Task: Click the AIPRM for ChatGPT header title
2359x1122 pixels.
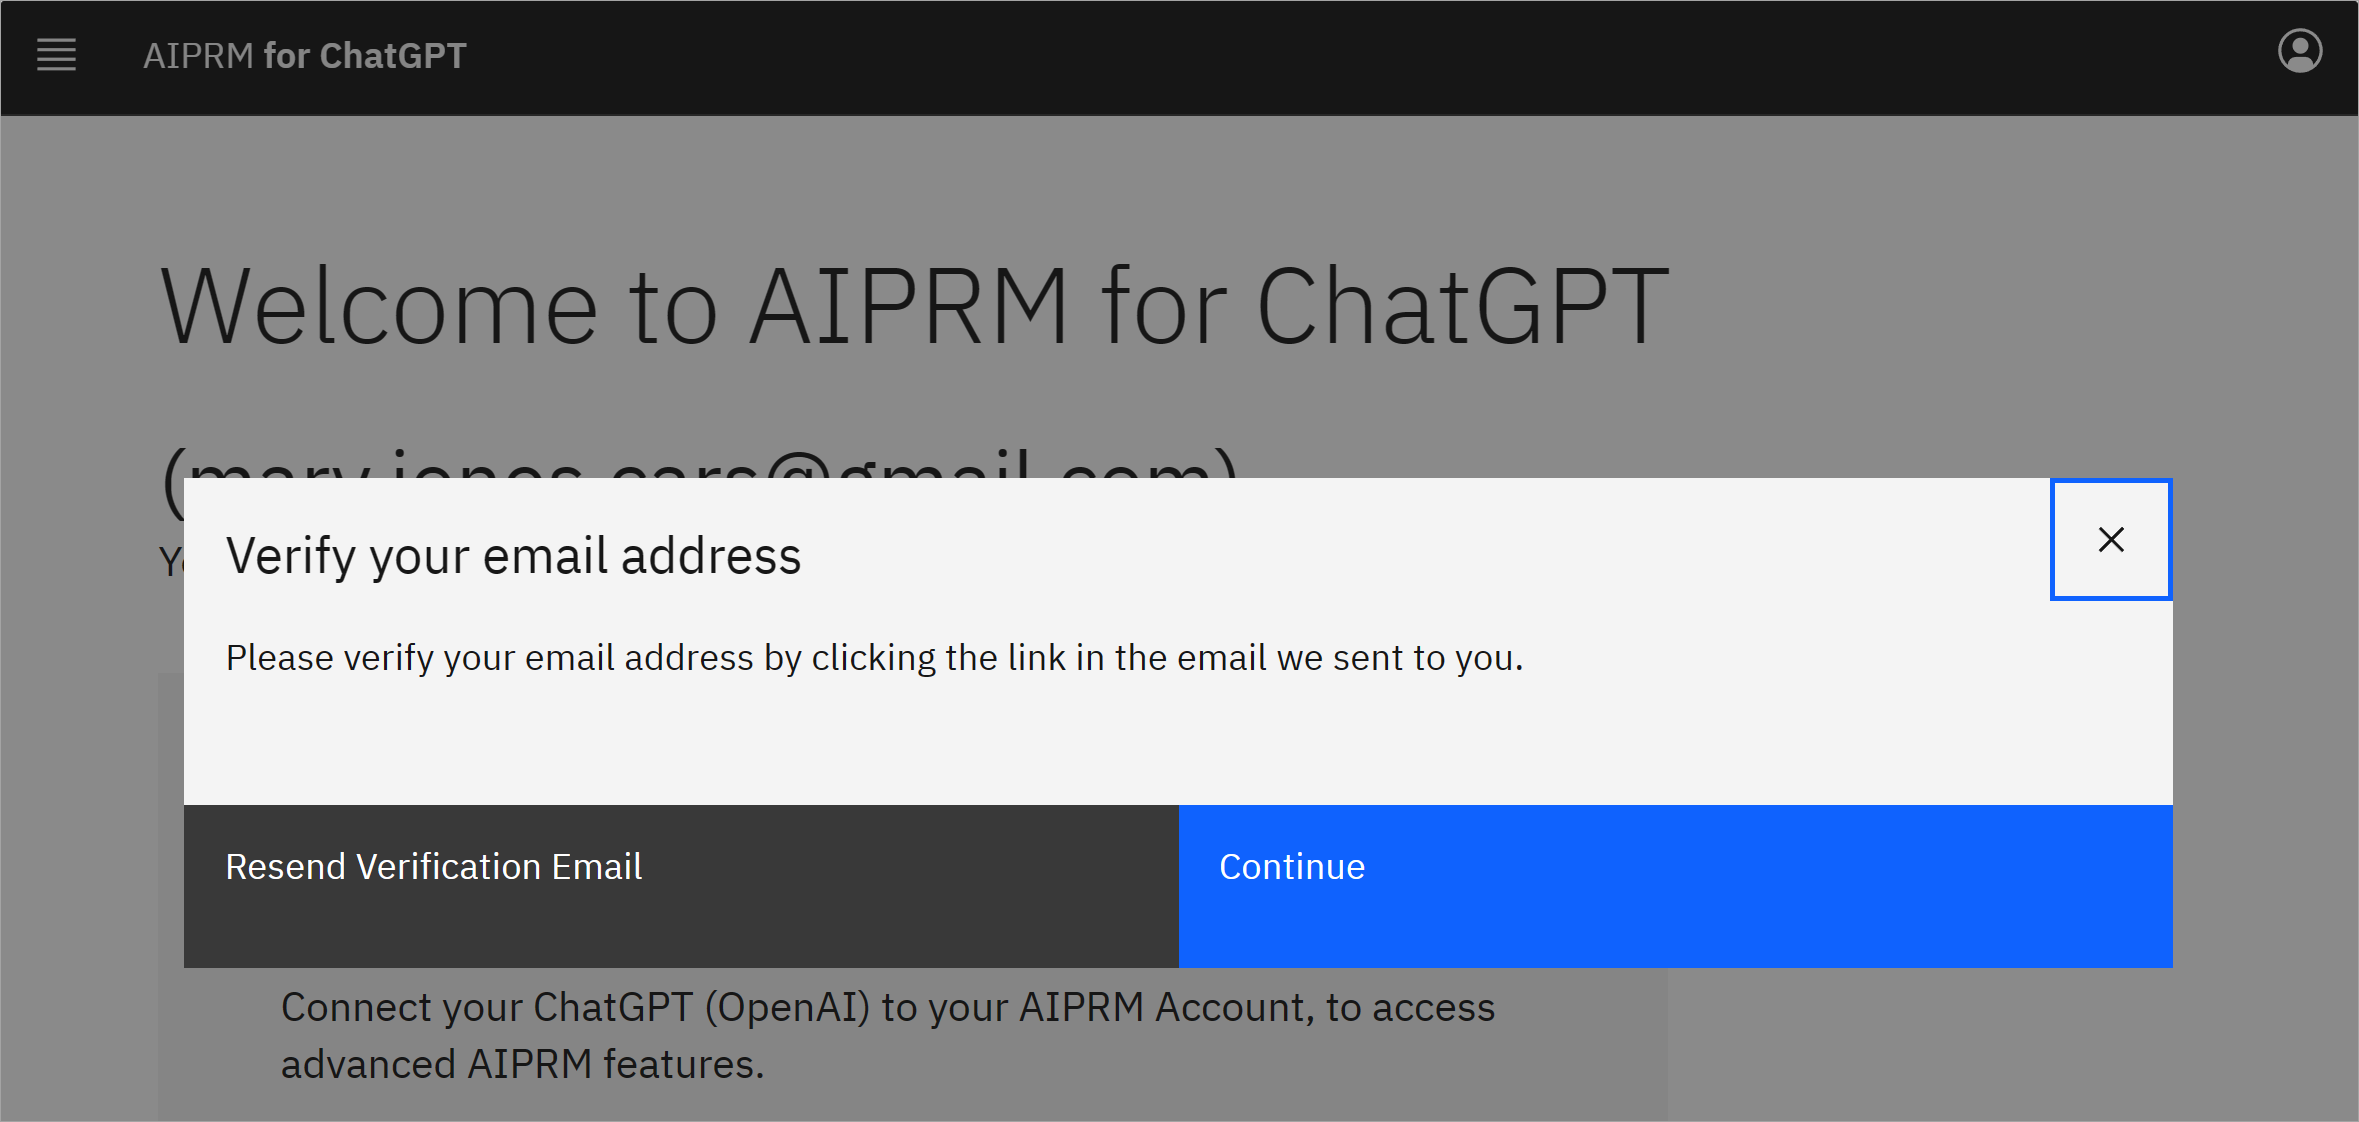Action: pos(305,55)
